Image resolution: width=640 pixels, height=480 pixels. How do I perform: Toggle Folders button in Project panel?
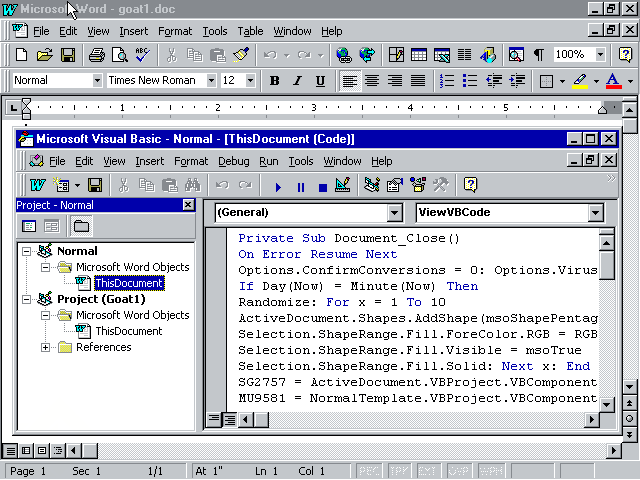click(81, 226)
